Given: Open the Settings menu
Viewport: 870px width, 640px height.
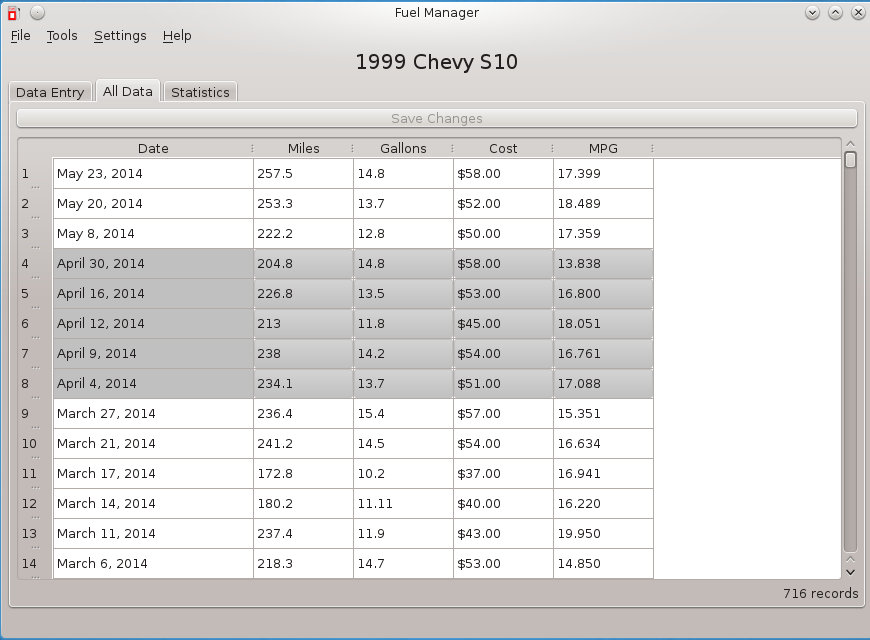Looking at the screenshot, I should (x=120, y=36).
